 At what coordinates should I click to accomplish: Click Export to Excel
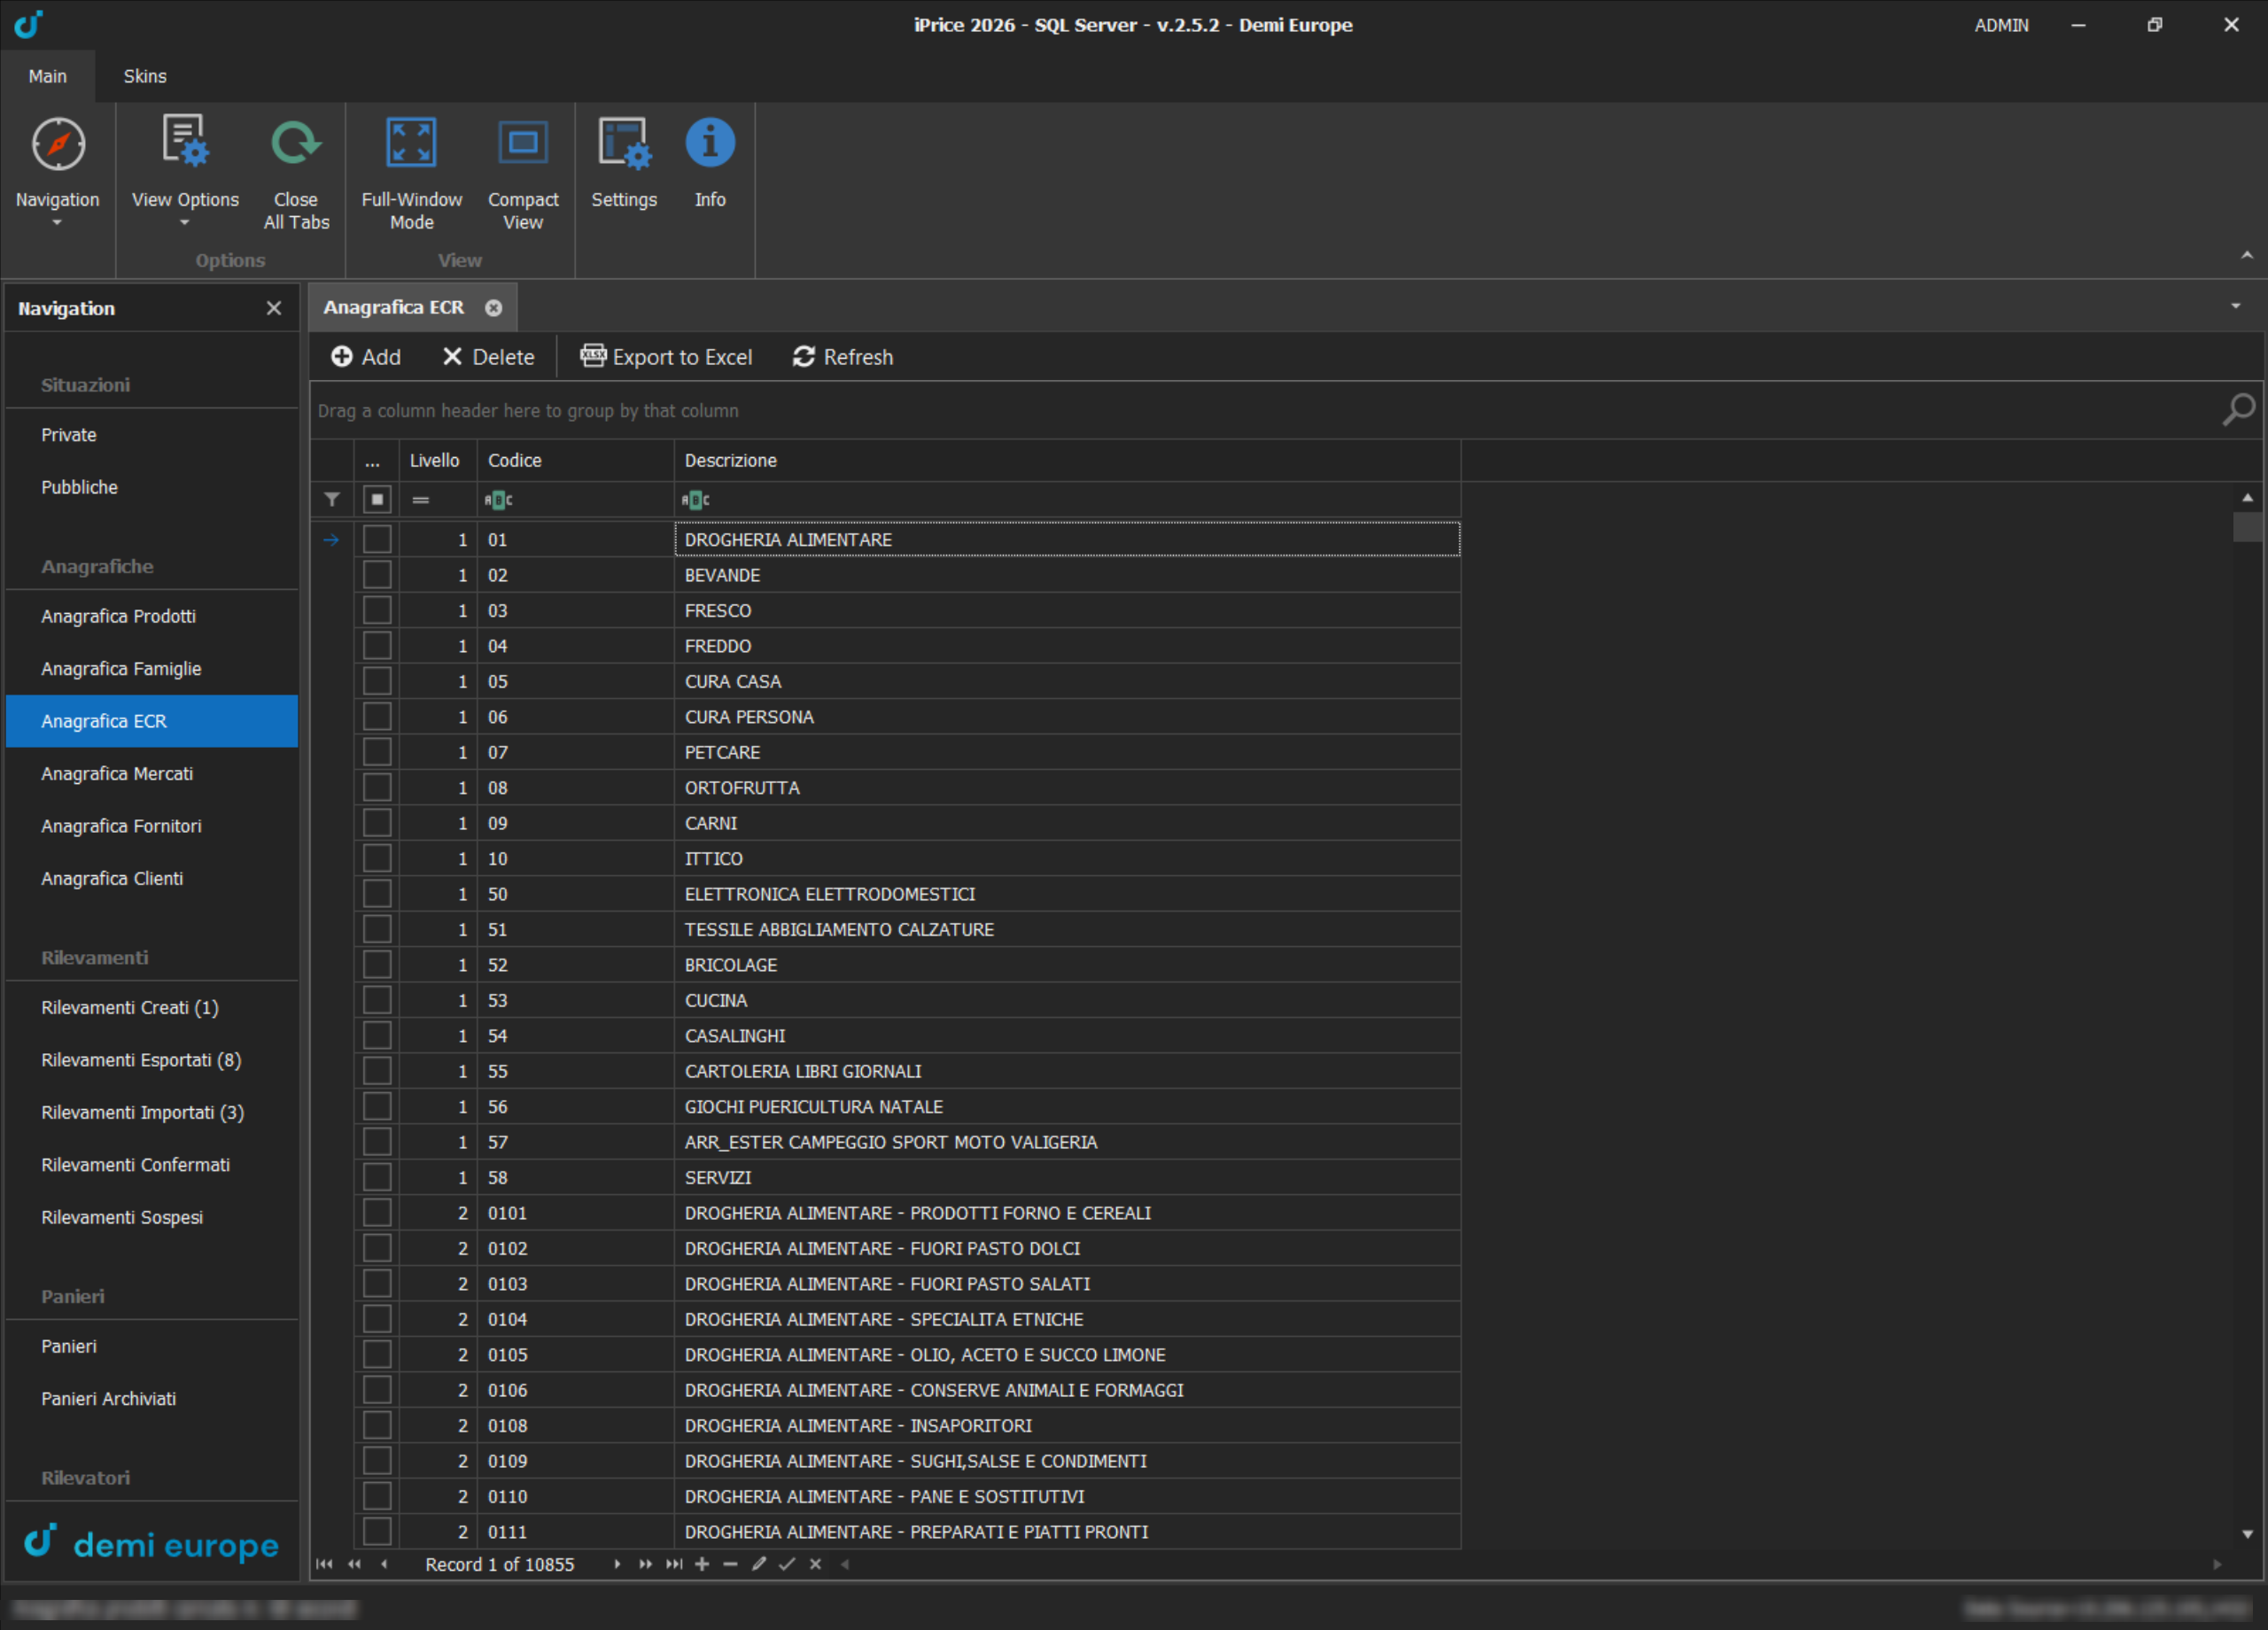(666, 357)
